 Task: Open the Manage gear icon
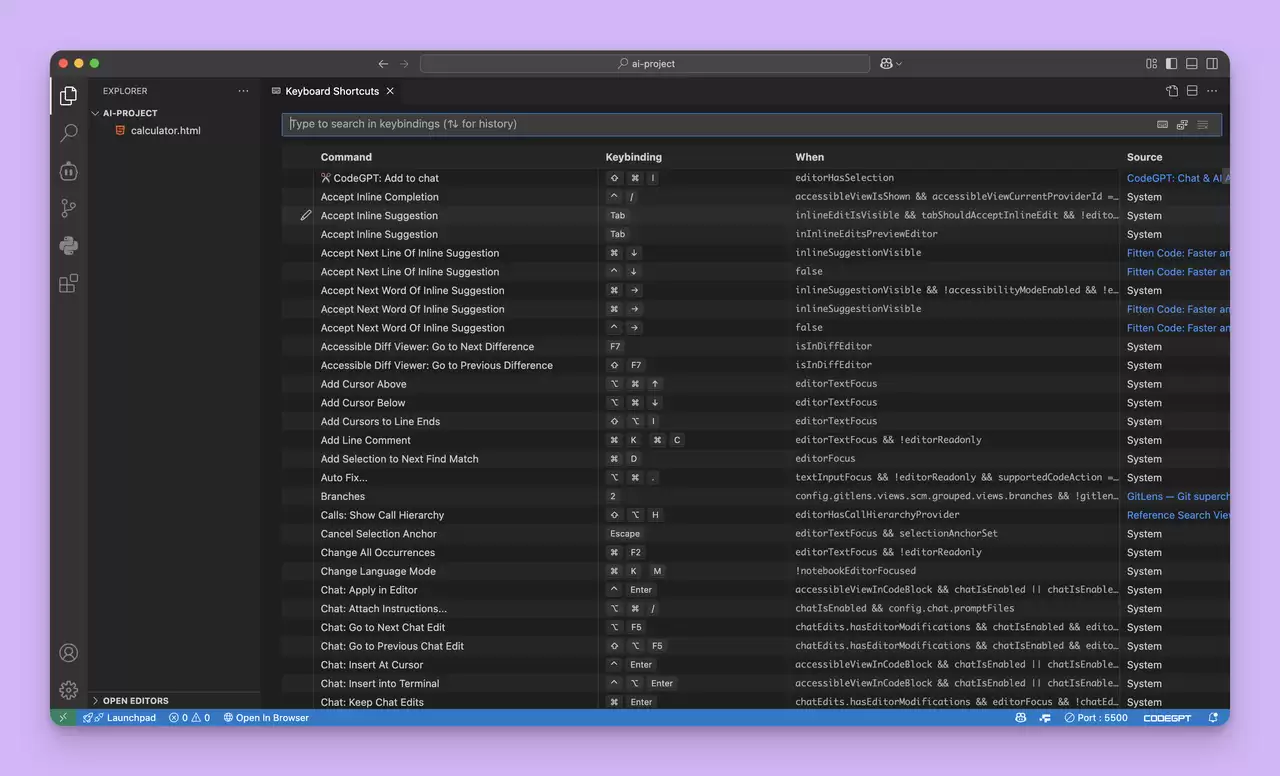68,690
